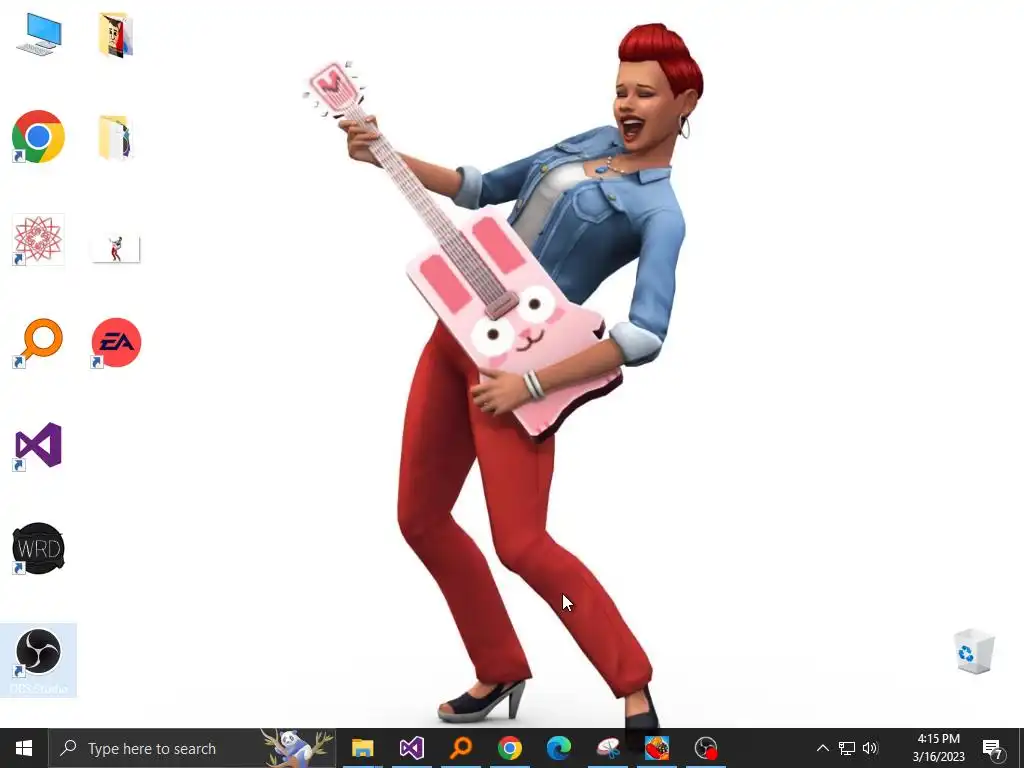Open This PC desktop icon

[x=39, y=34]
